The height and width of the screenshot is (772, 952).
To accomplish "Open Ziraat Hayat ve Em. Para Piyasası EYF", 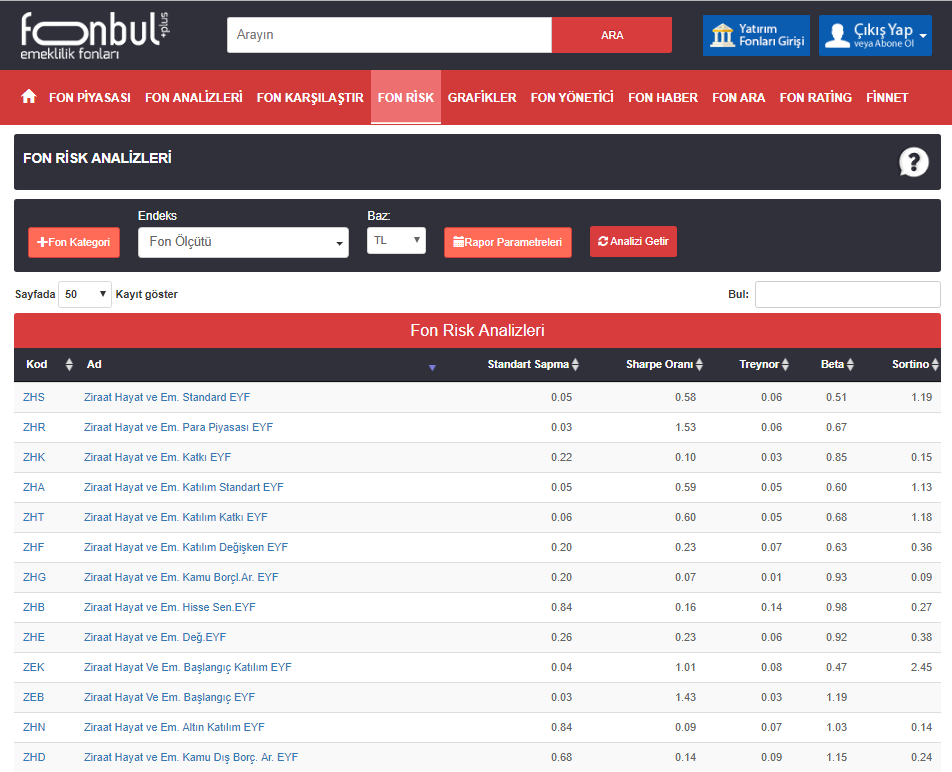I will coord(178,427).
